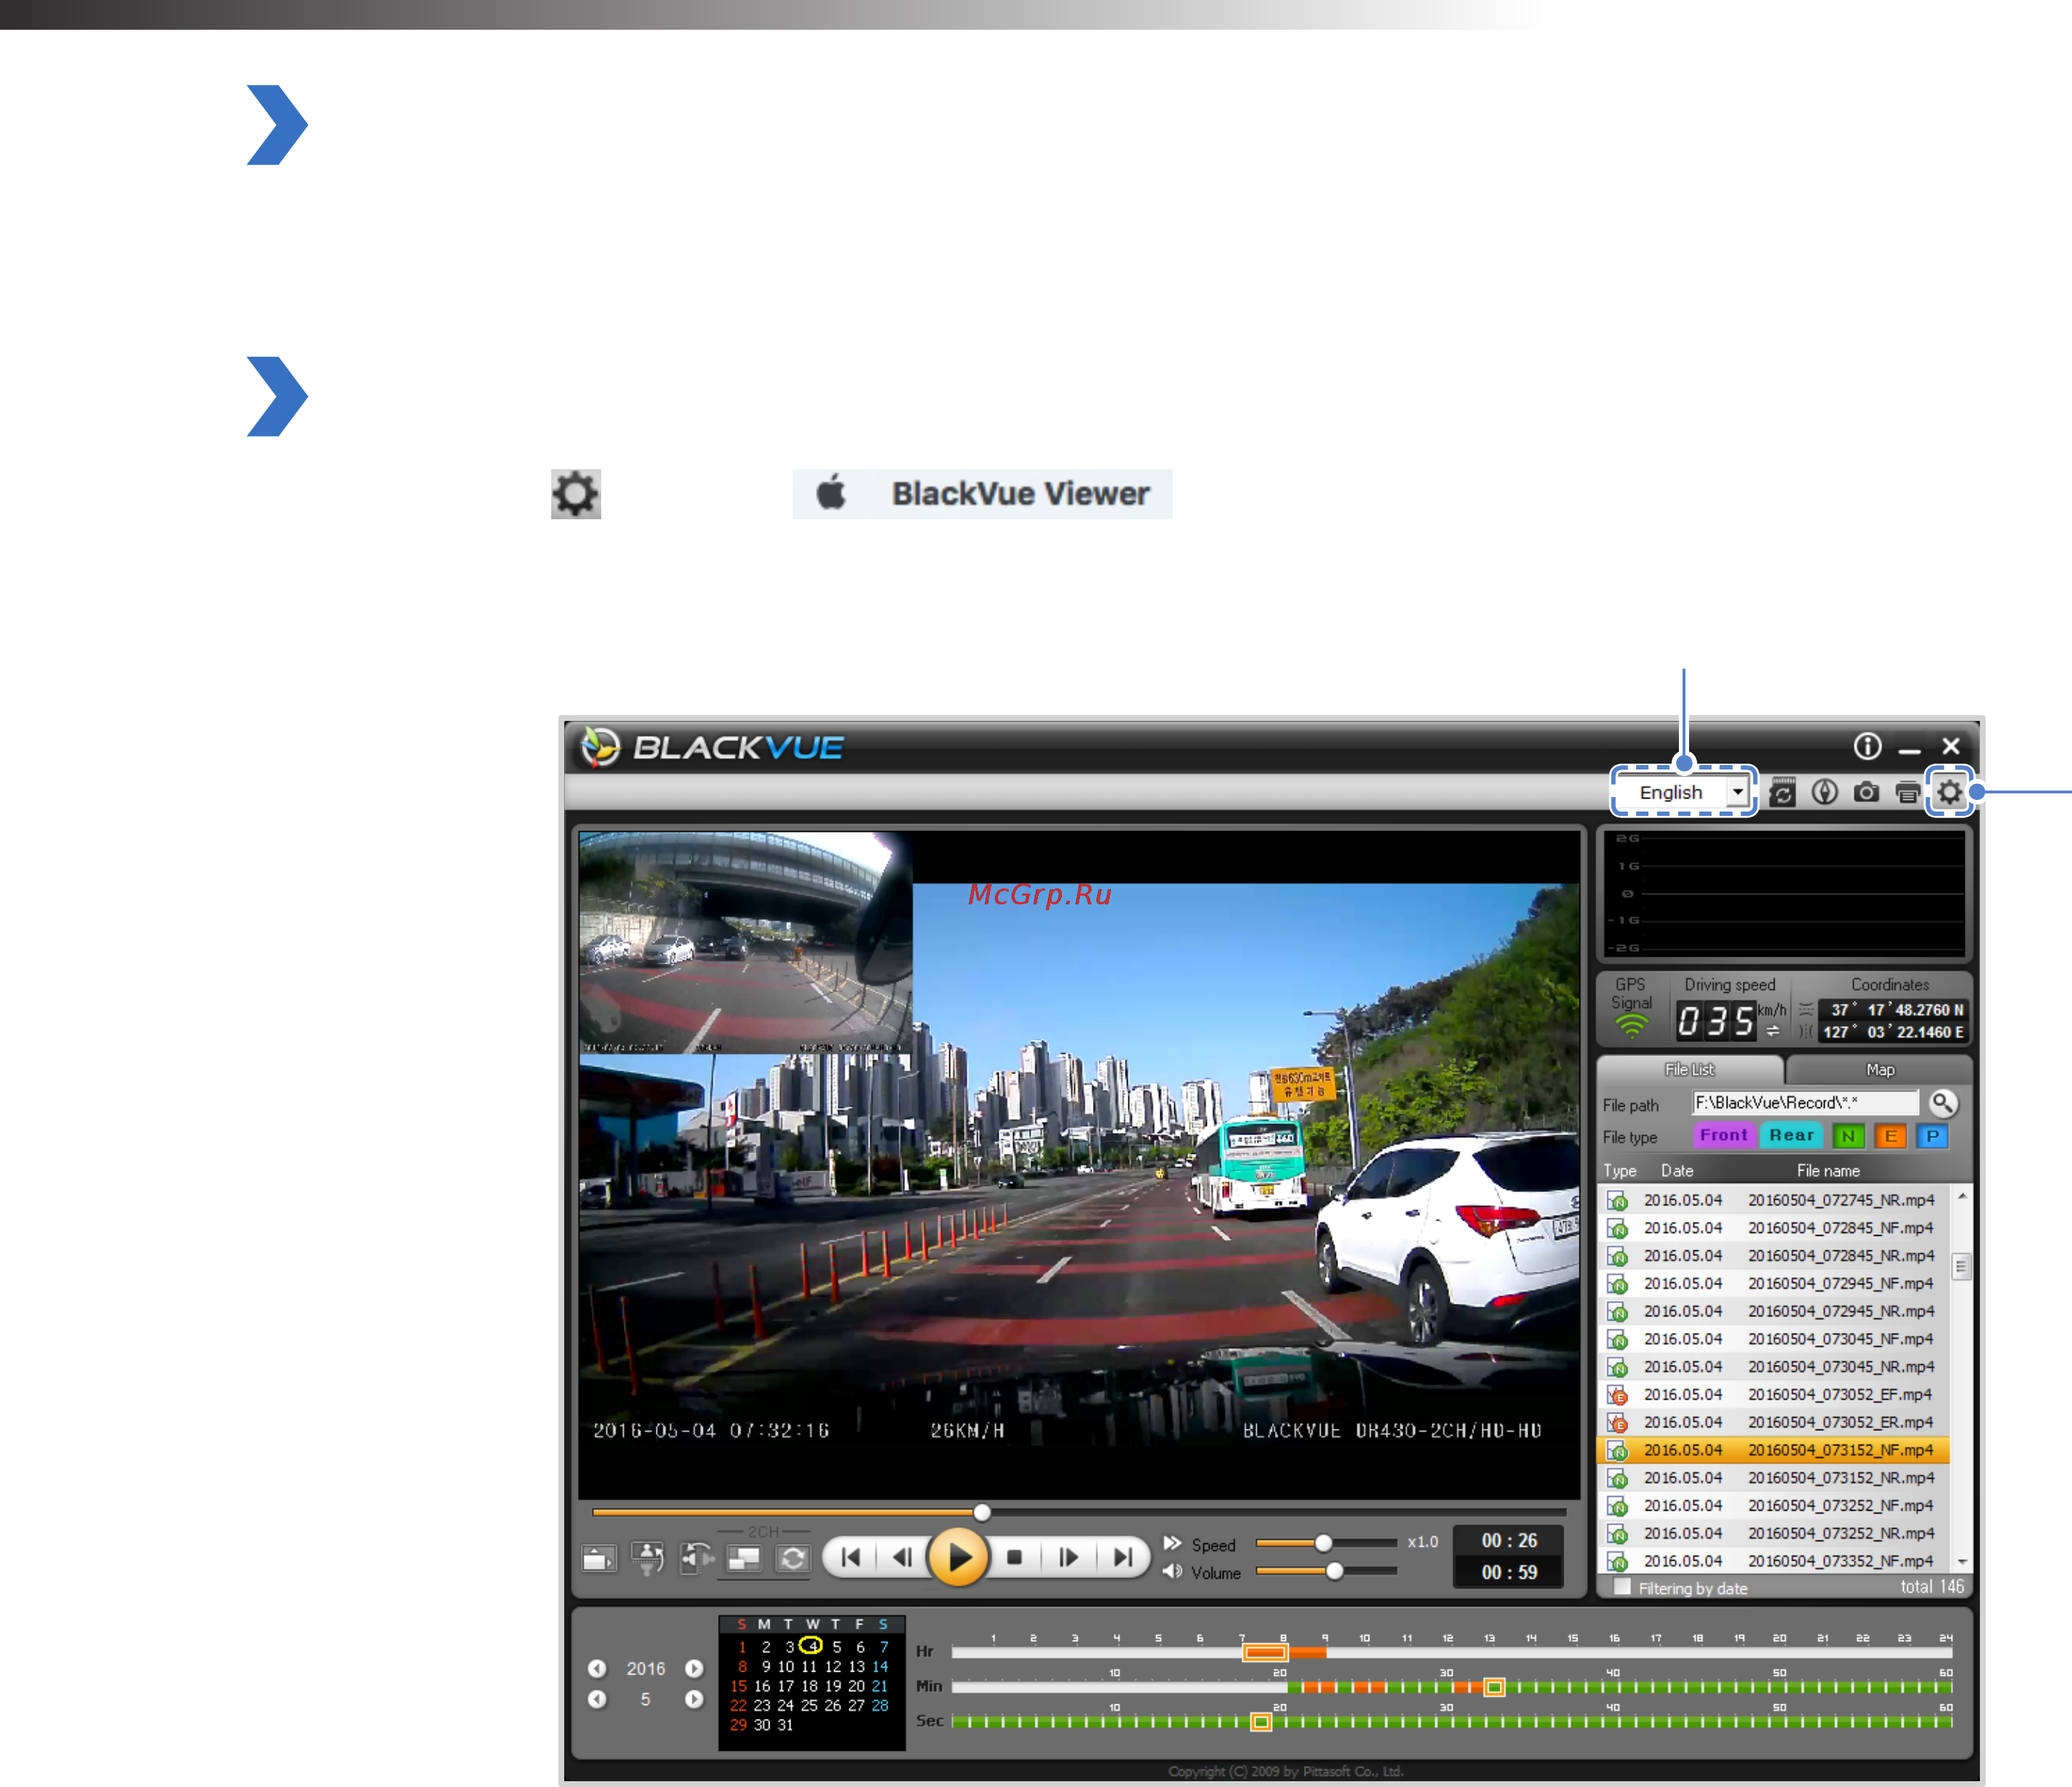This screenshot has width=2072, height=1787.
Task: Sort by the Date column header
Action: coord(1677,1170)
